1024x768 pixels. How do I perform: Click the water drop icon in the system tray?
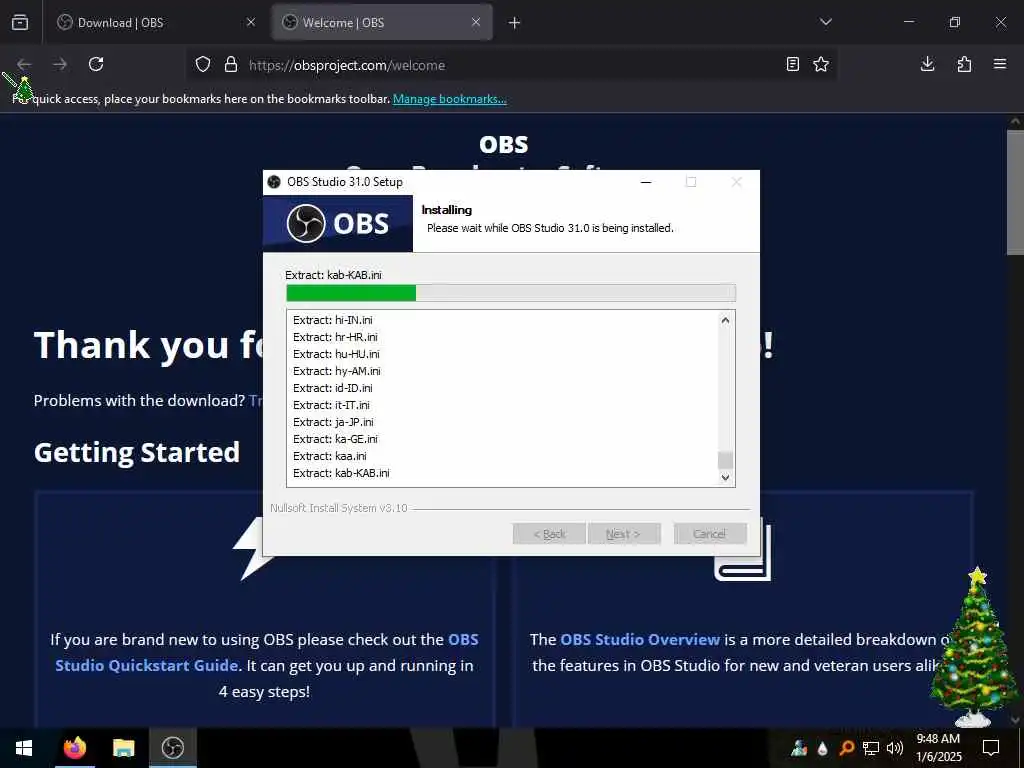[823, 748]
